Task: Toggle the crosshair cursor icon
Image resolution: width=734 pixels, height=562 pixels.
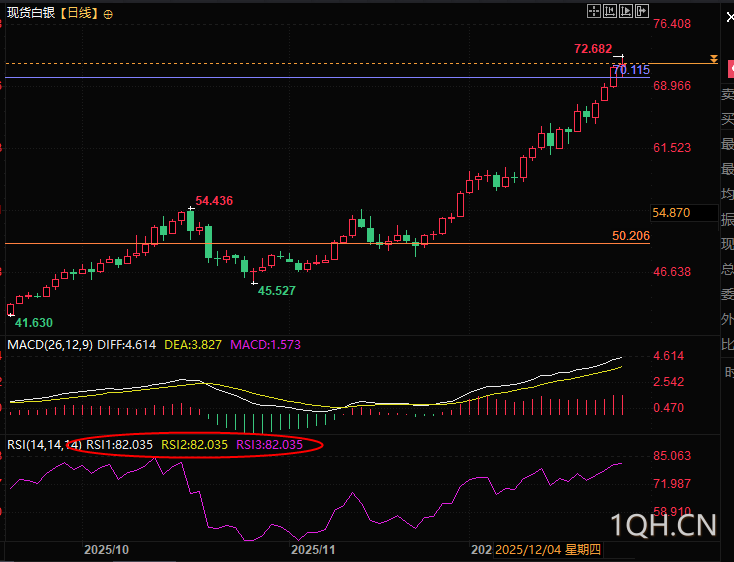Action: [594, 11]
